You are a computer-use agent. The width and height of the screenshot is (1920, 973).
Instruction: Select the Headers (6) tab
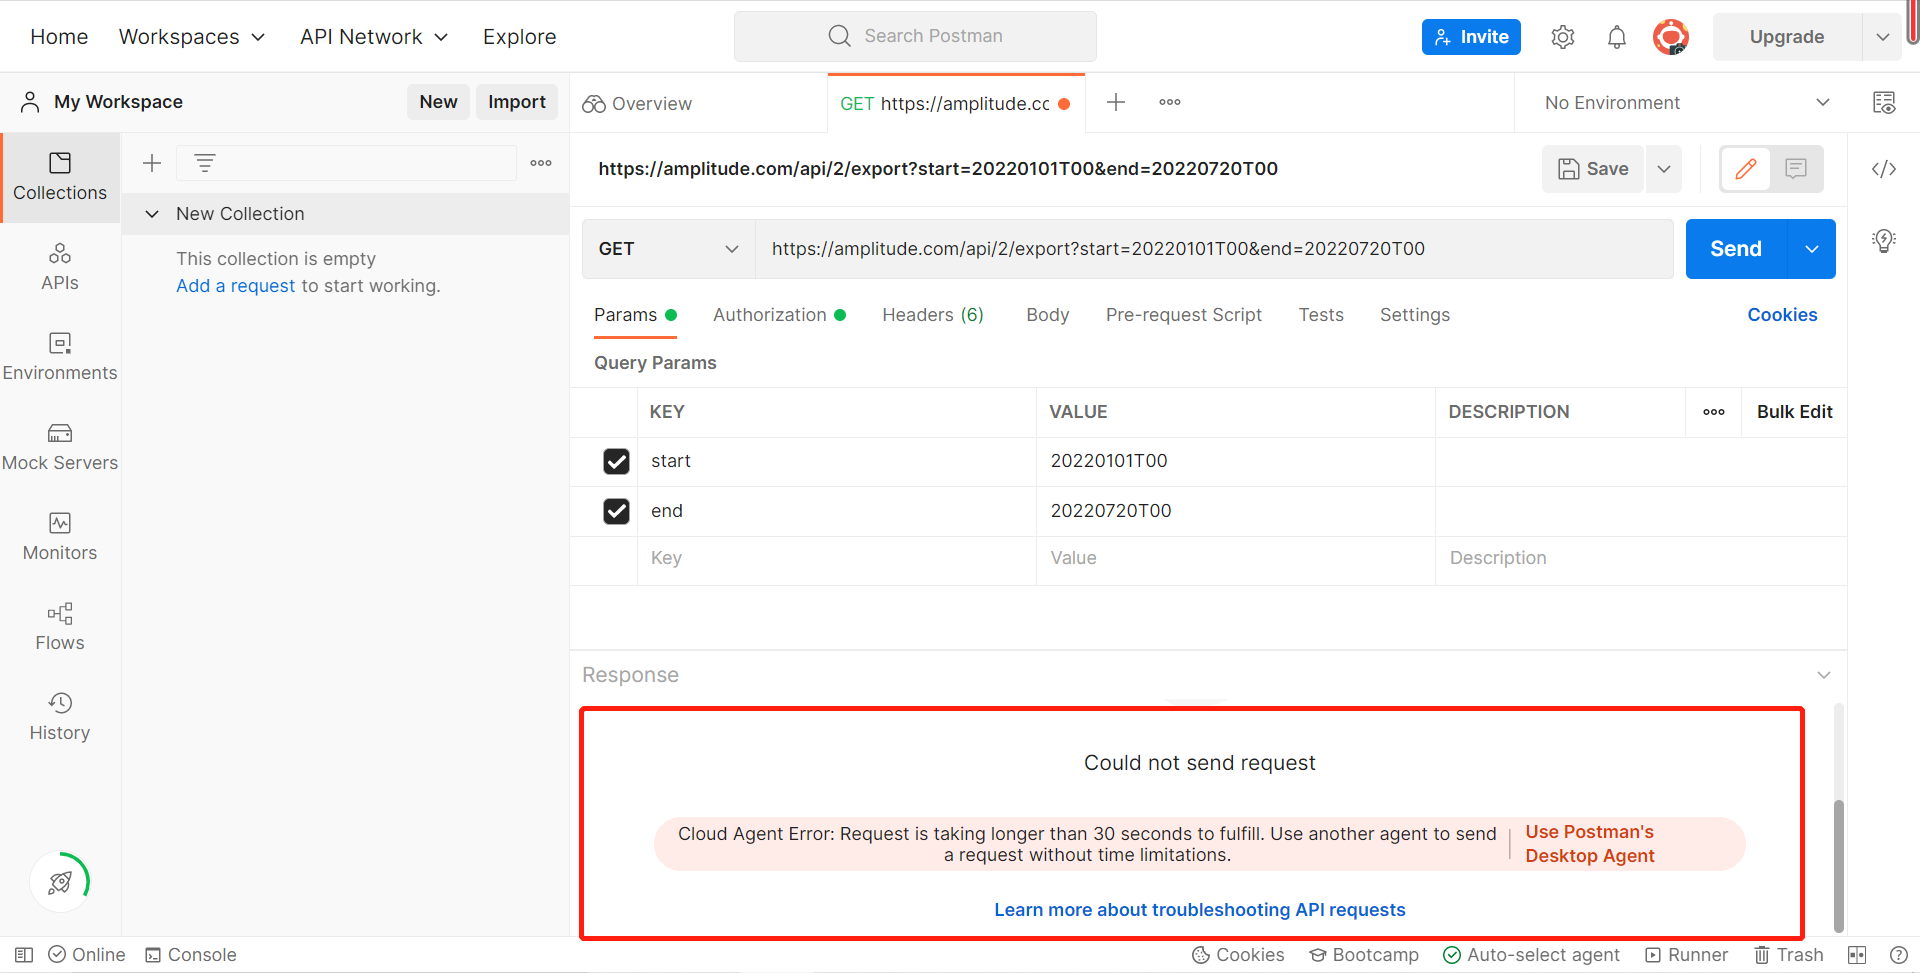pos(933,315)
